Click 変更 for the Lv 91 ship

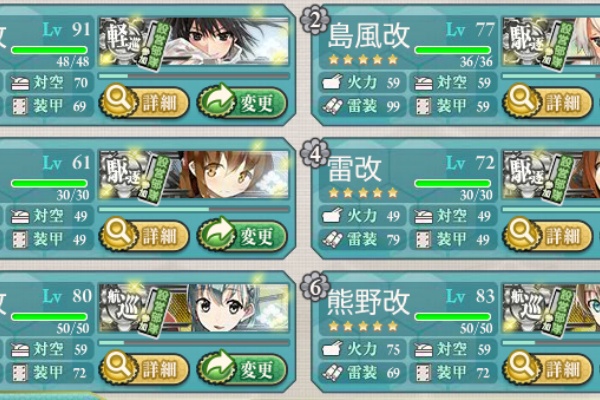point(242,102)
